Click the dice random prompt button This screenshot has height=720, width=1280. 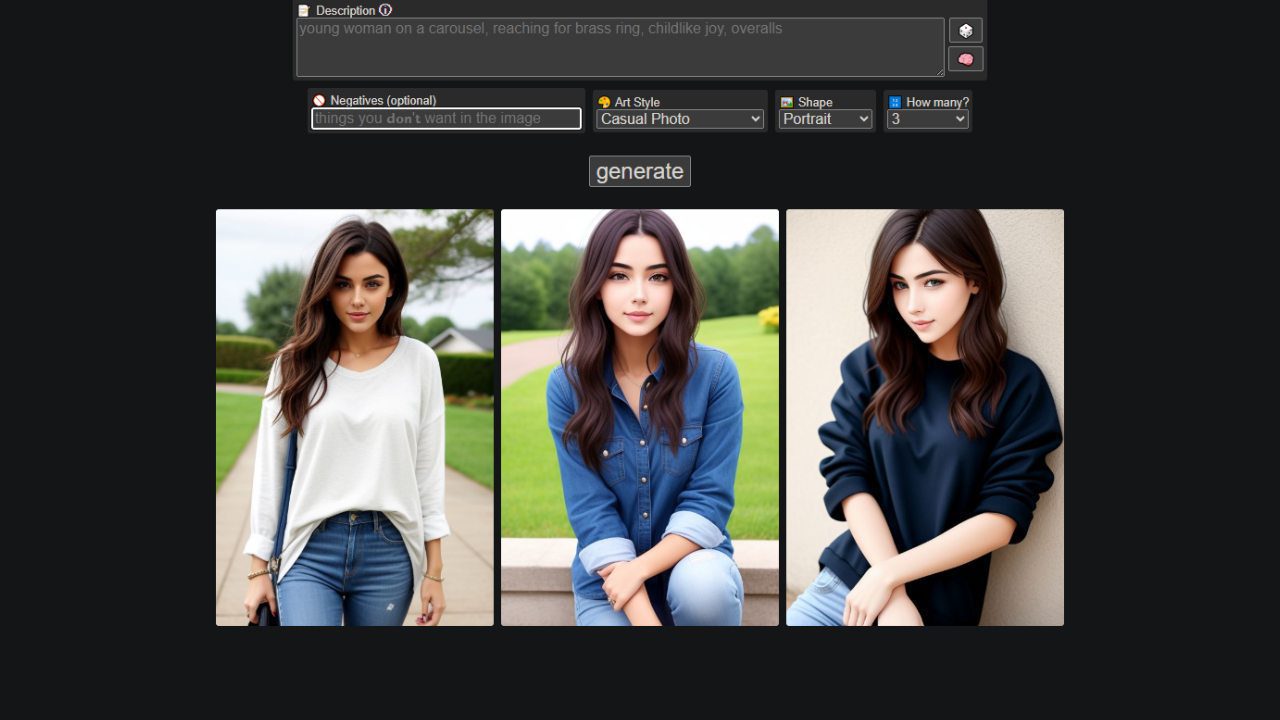pos(965,30)
